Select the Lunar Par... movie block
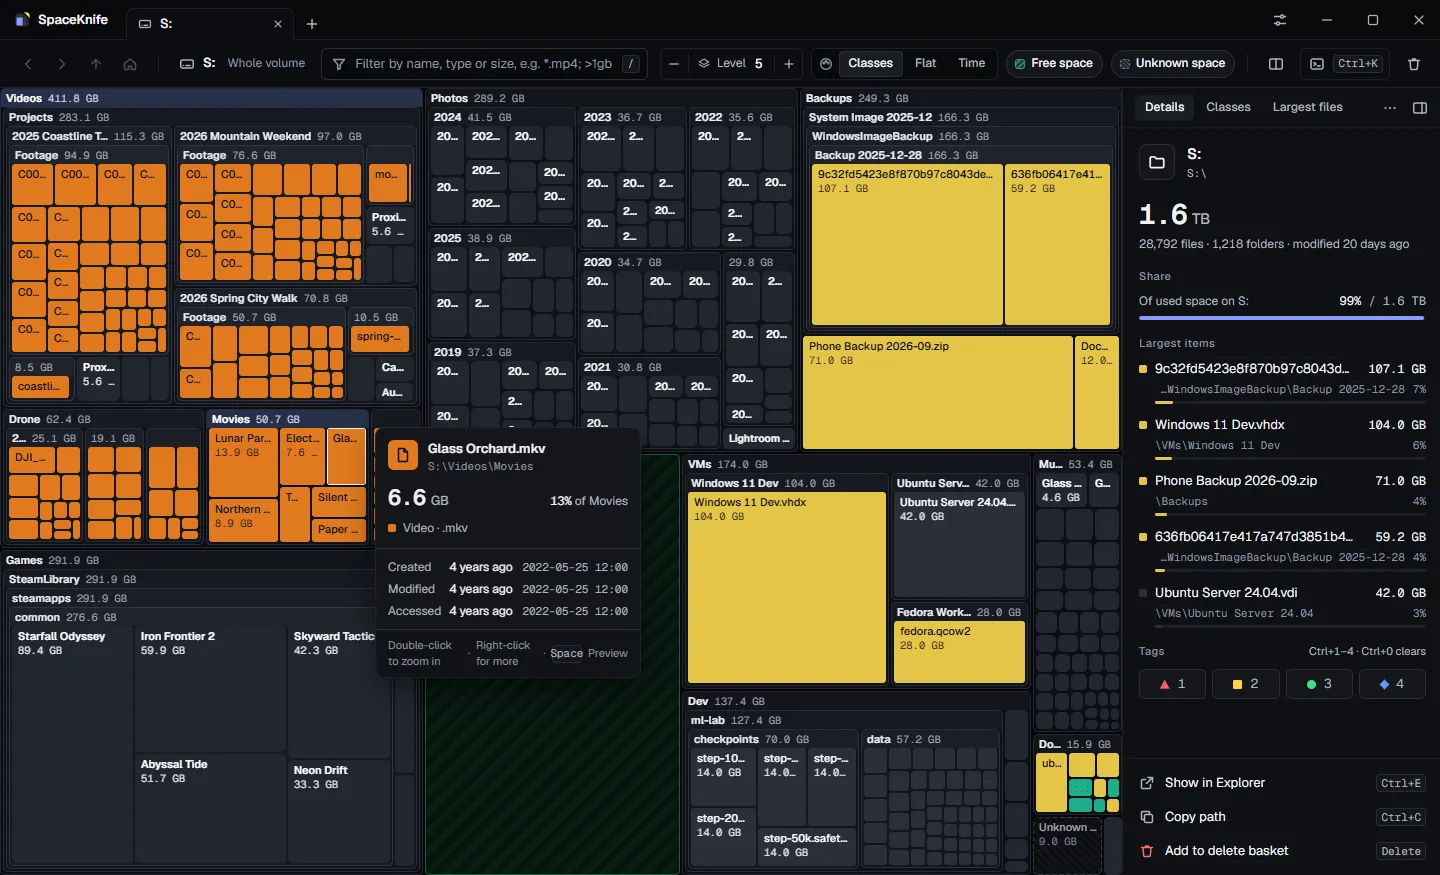Viewport: 1440px width, 875px height. coord(244,464)
